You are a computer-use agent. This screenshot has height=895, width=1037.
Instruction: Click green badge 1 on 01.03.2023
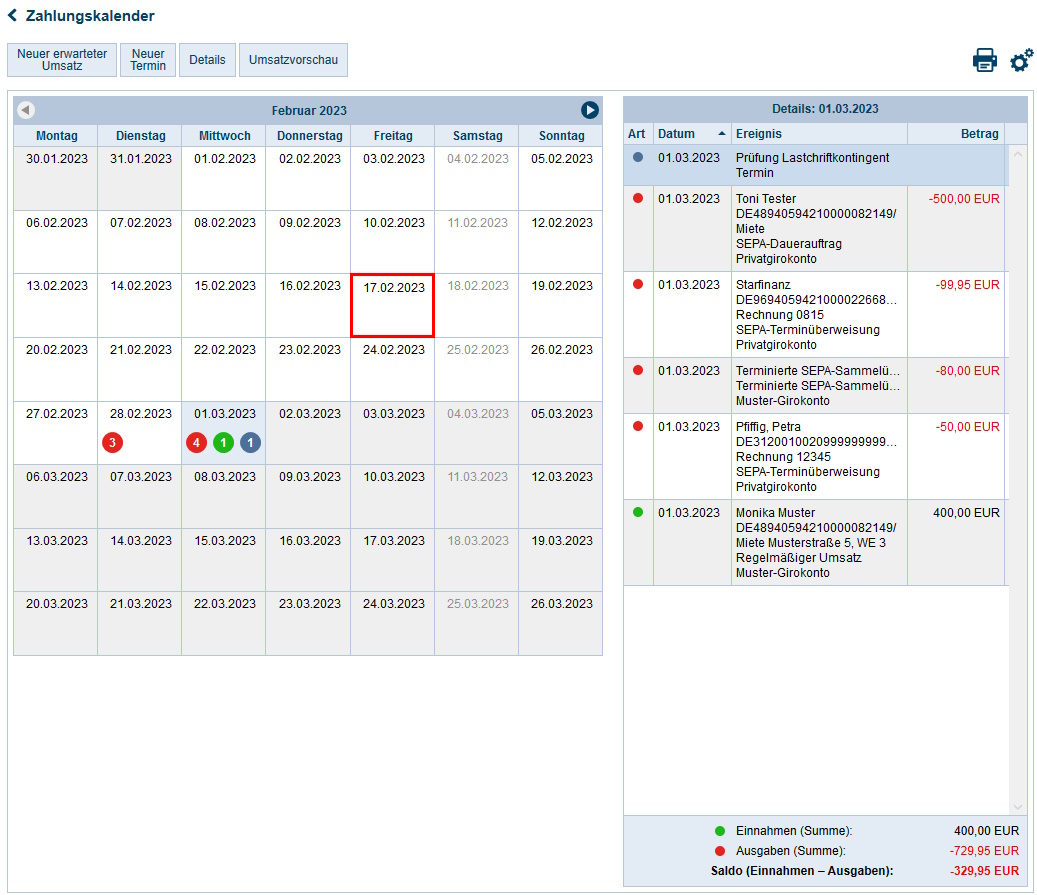[223, 442]
